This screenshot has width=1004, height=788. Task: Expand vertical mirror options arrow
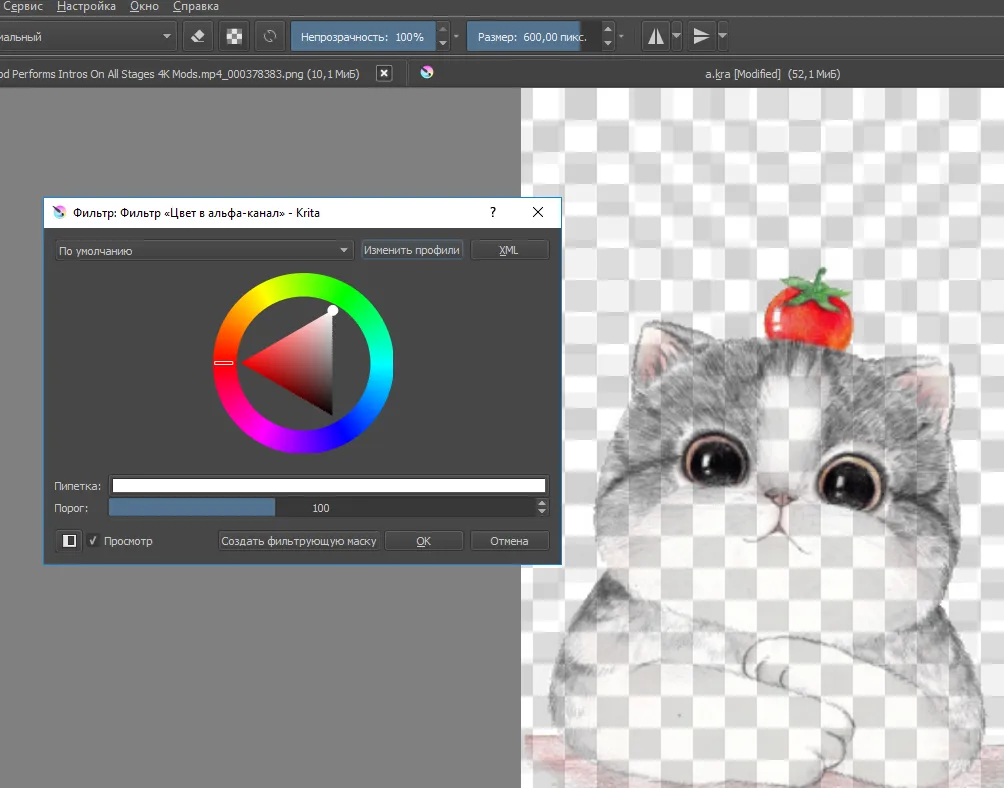722,36
